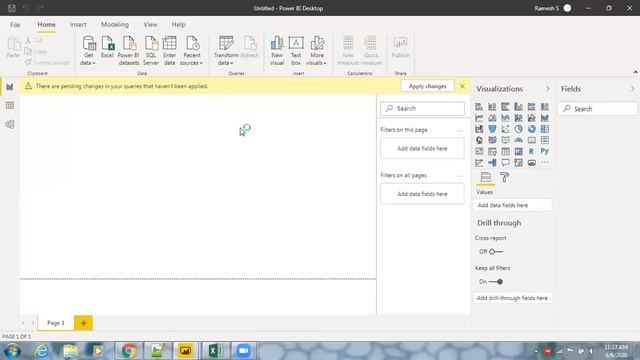Select the Decomposition tree visual
This screenshot has height=360, width=640.
pyautogui.click(x=492, y=162)
